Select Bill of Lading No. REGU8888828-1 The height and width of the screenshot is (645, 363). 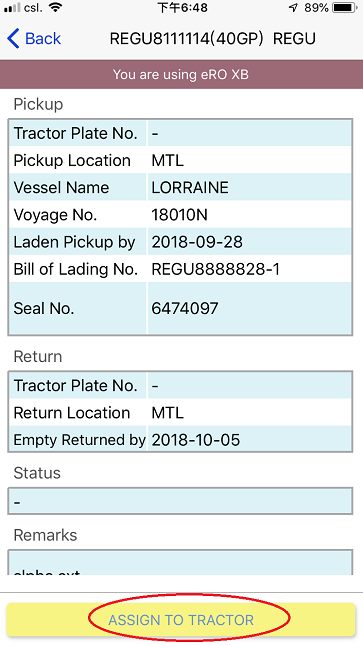216,269
